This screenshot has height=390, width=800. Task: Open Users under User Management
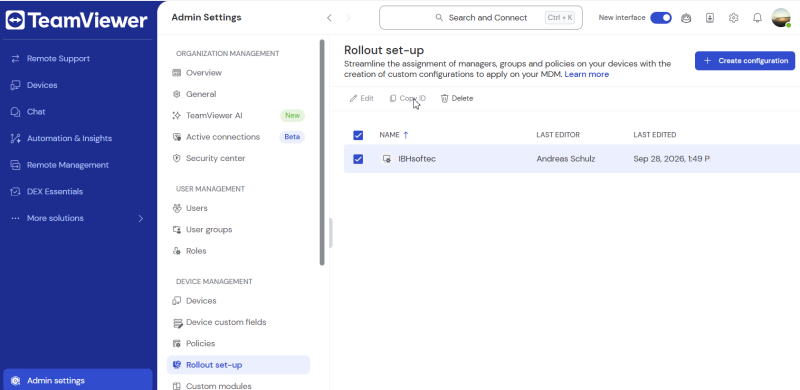tap(196, 208)
